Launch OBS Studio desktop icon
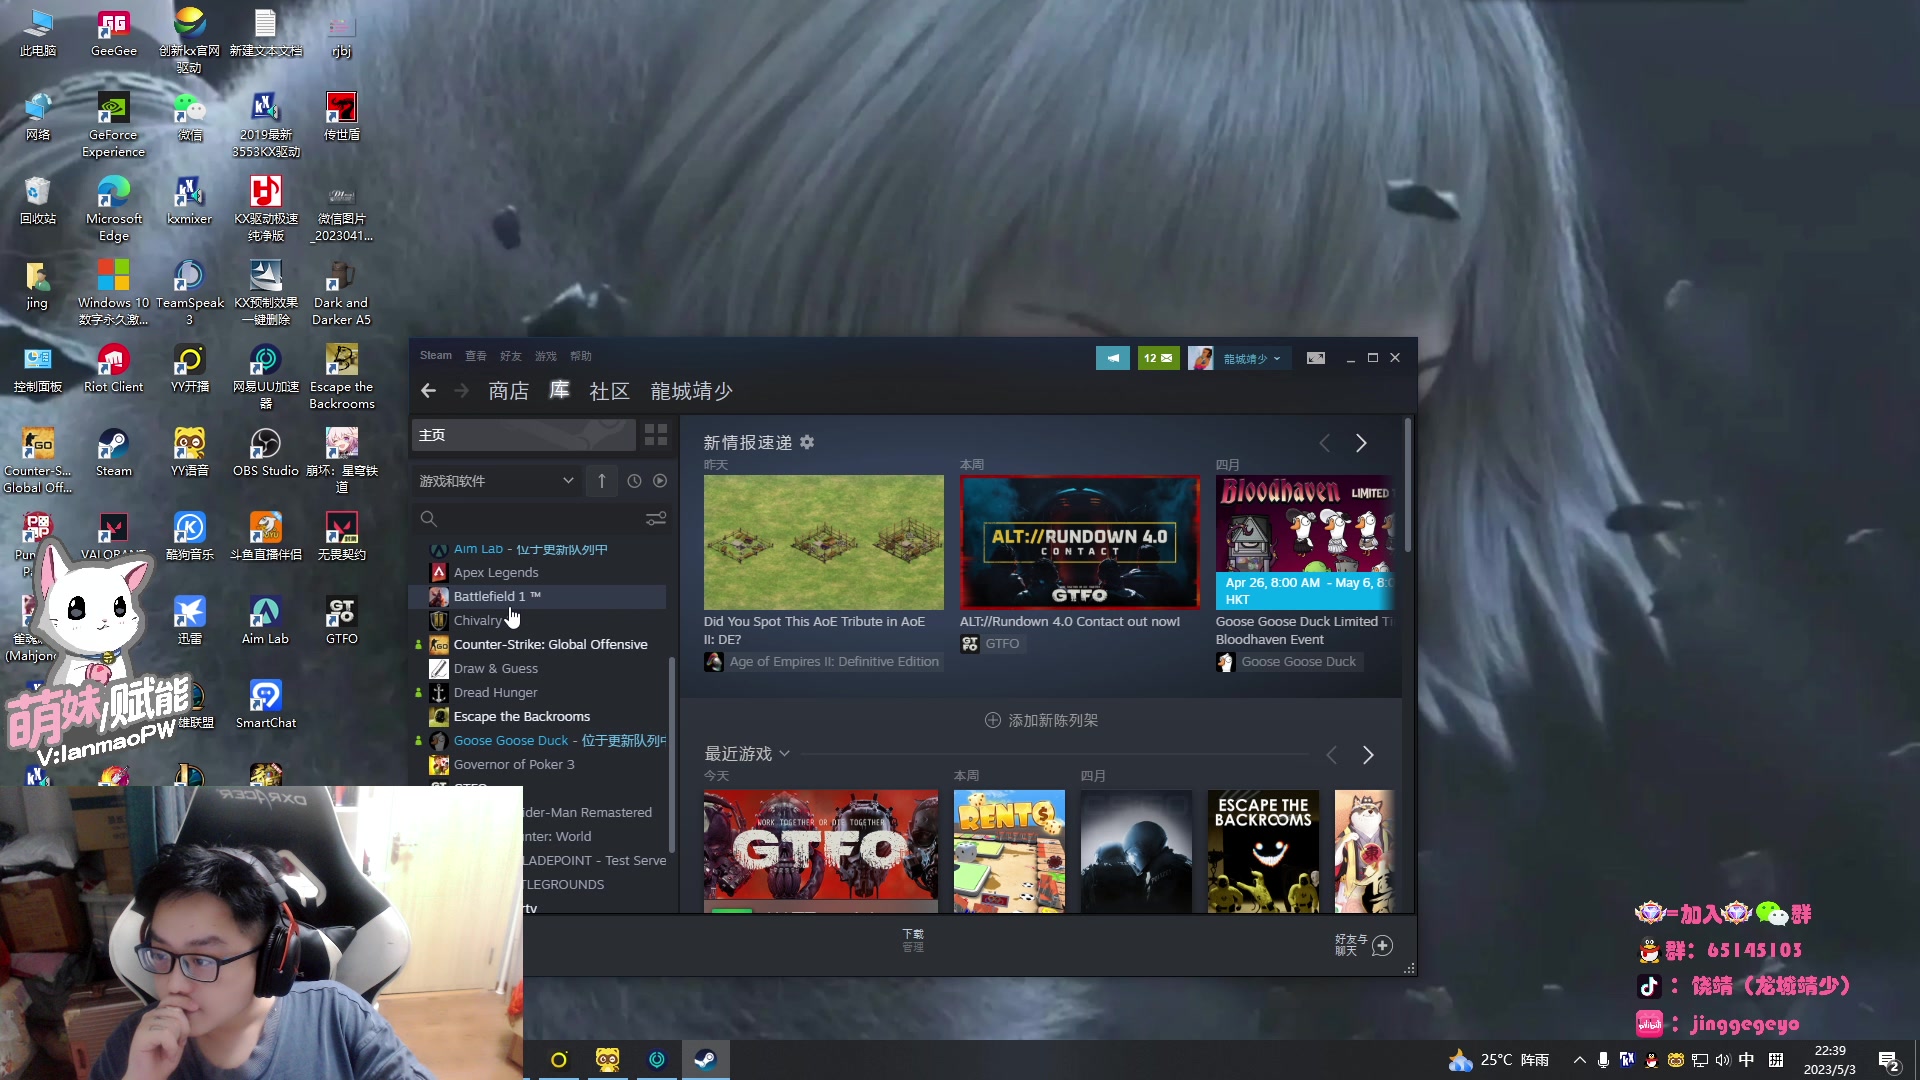 (265, 453)
